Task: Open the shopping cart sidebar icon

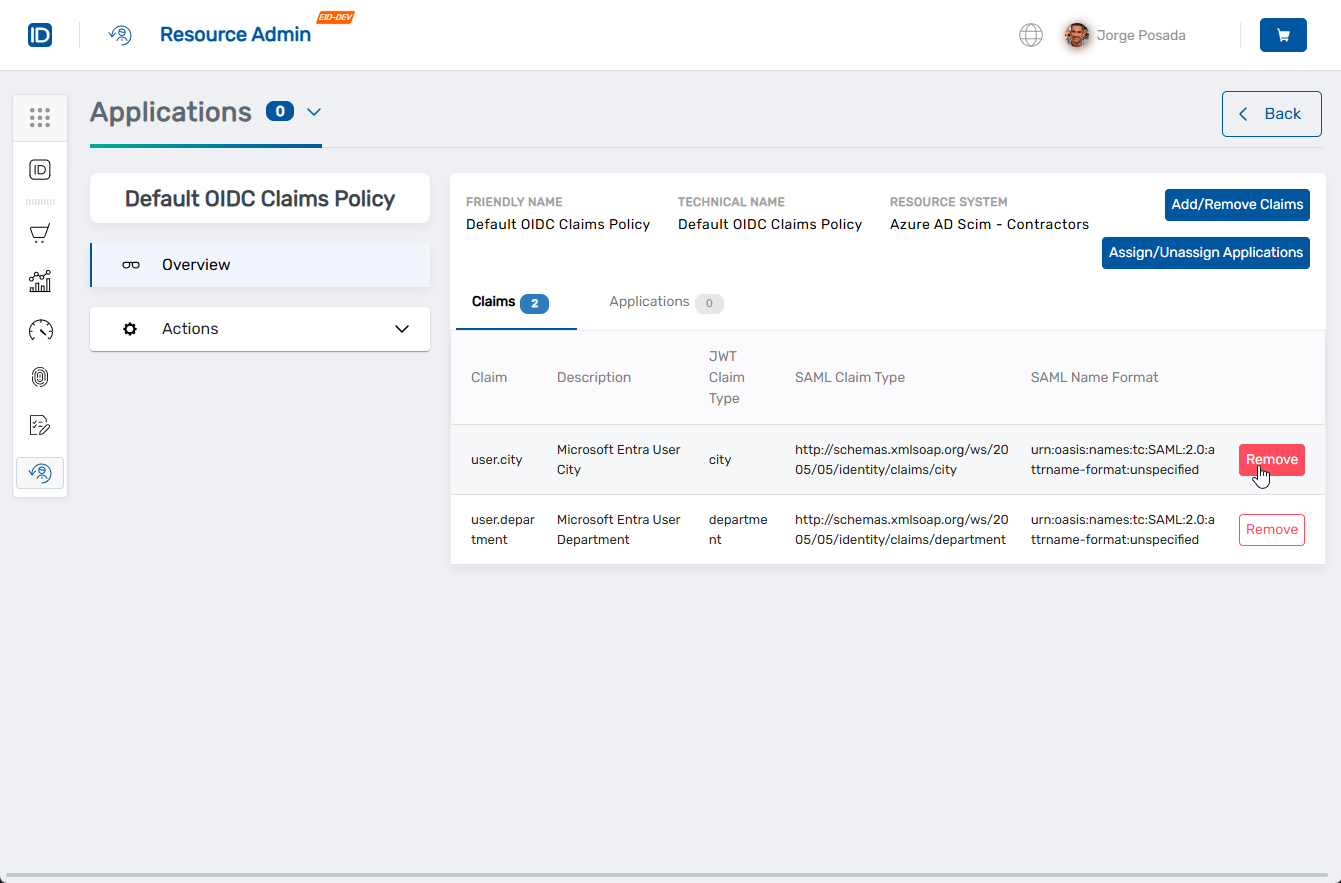Action: [x=40, y=234]
